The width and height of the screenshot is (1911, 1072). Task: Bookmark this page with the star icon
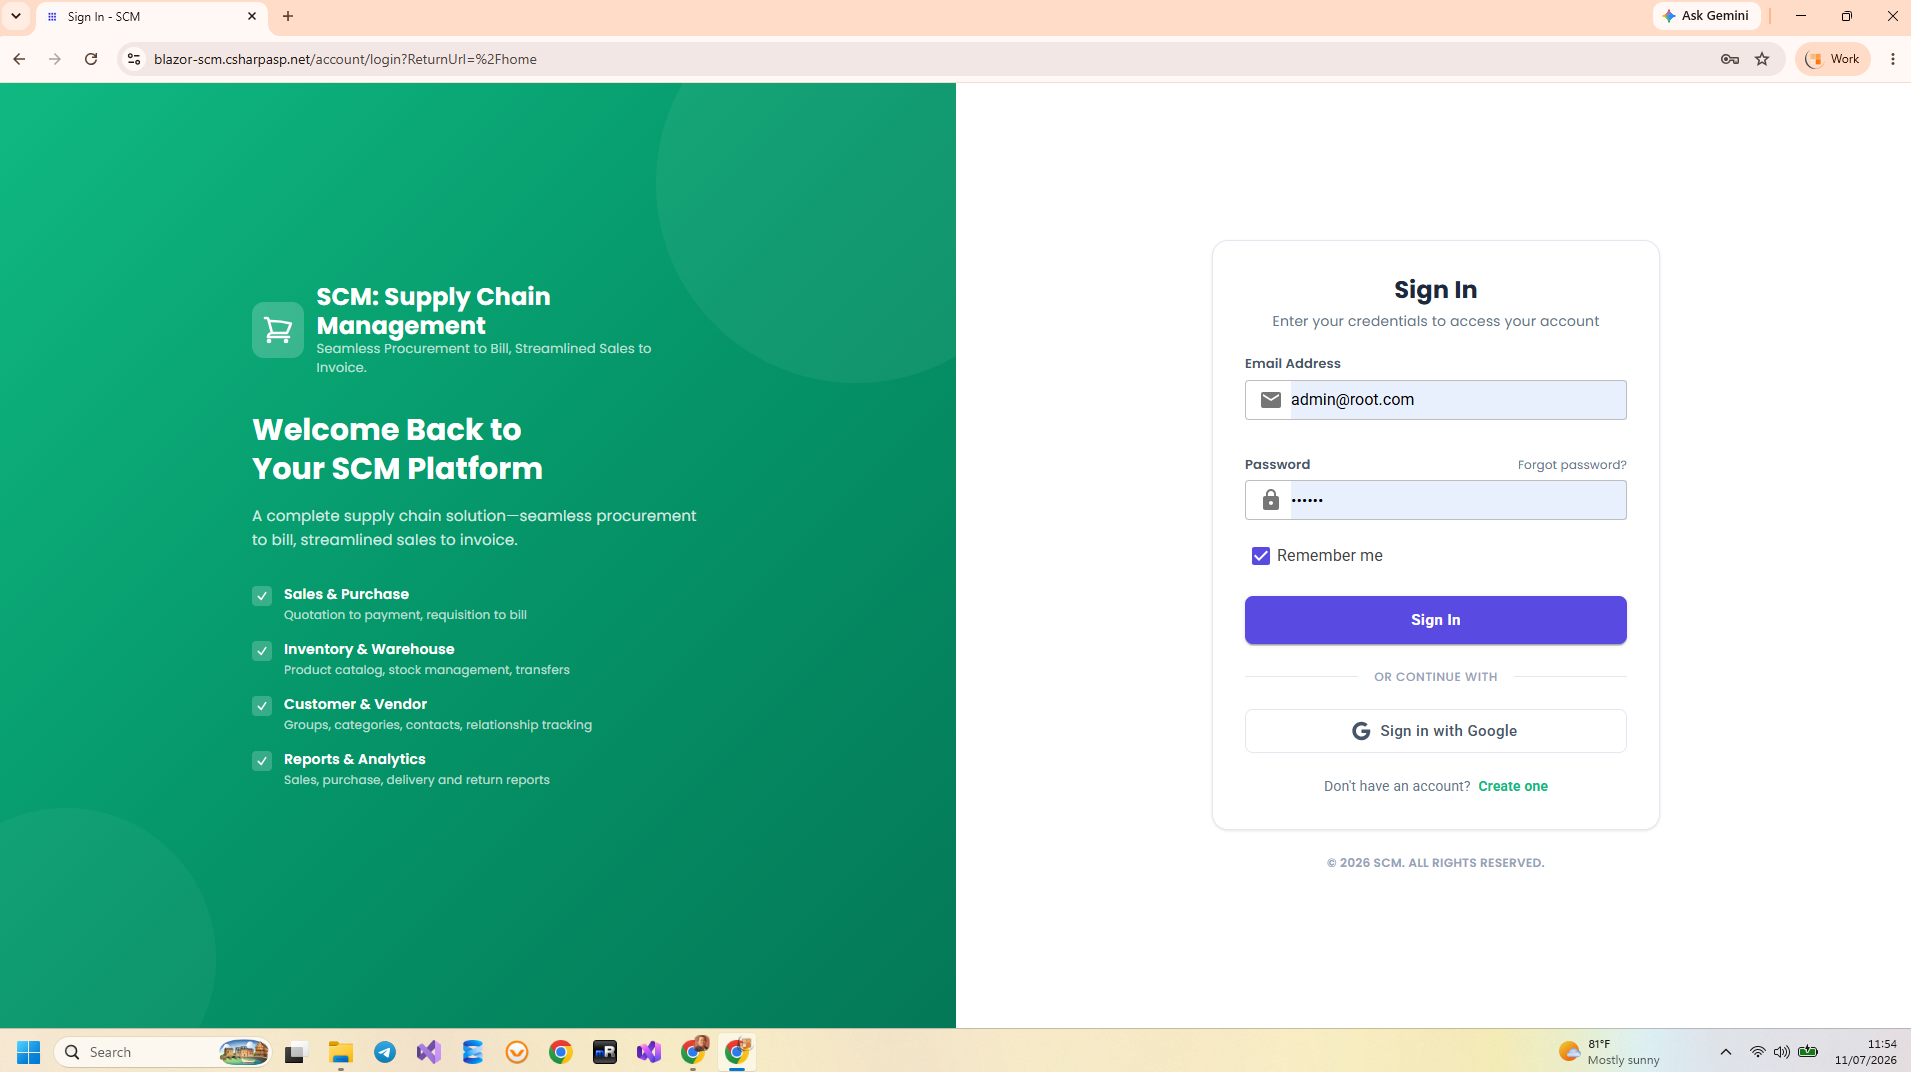pyautogui.click(x=1762, y=59)
